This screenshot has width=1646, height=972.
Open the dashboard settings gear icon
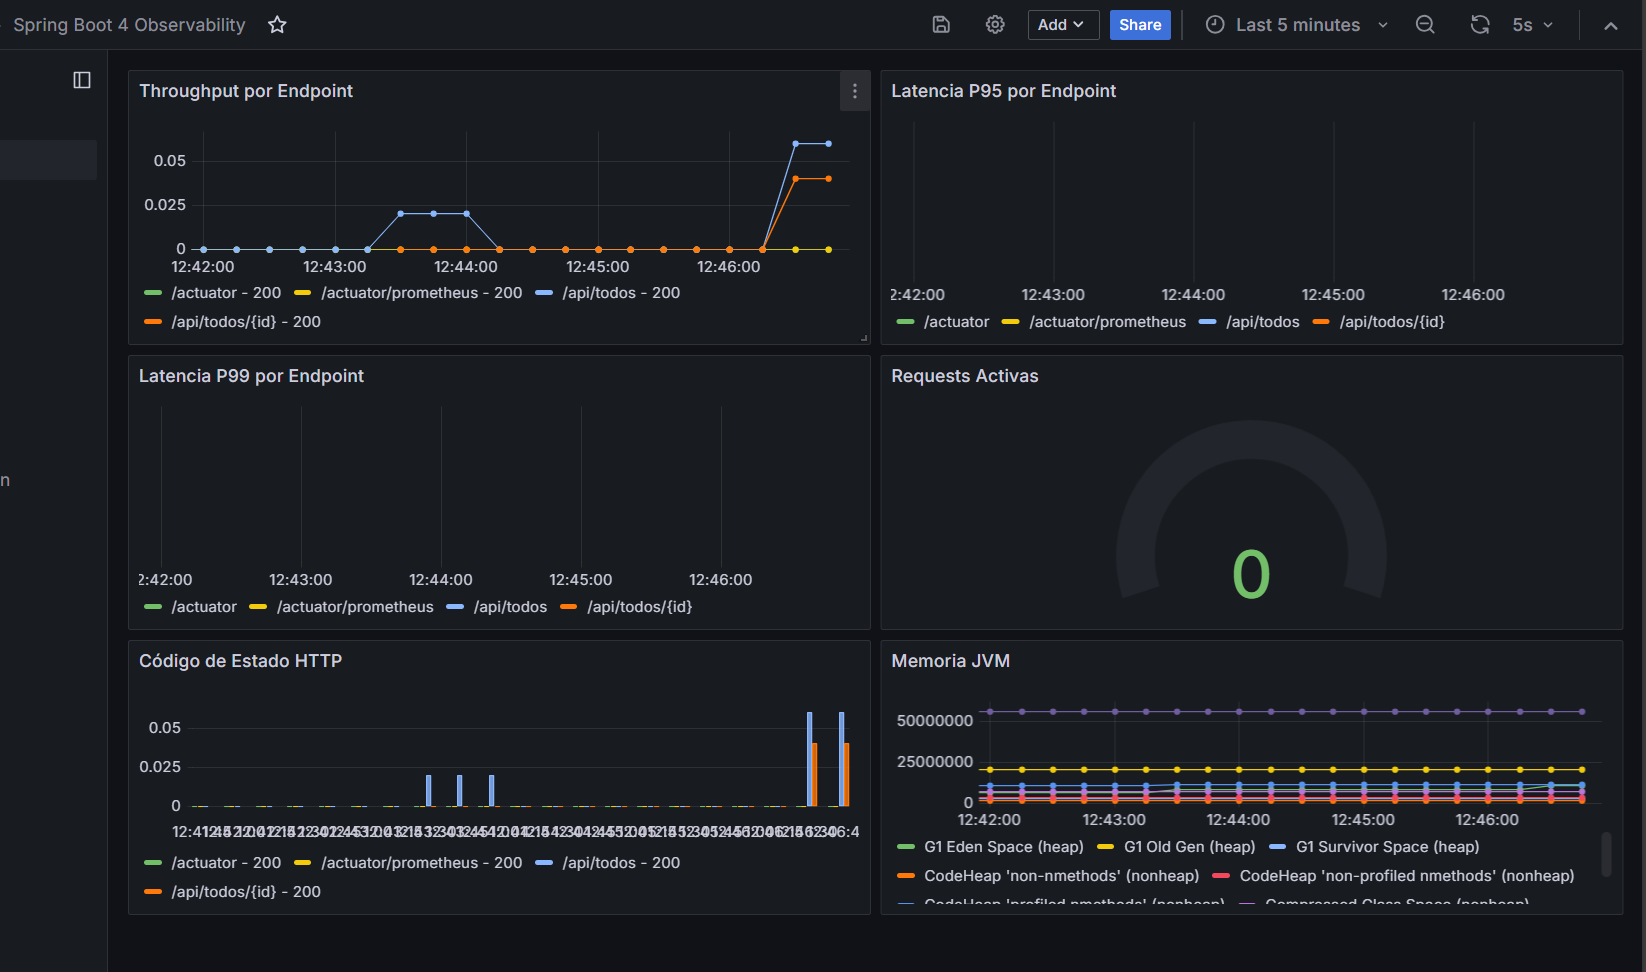[994, 24]
